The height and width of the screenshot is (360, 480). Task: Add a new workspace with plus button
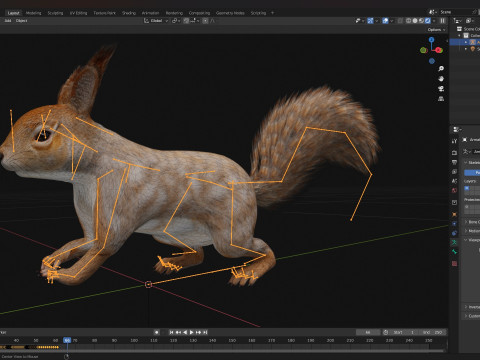pos(272,13)
